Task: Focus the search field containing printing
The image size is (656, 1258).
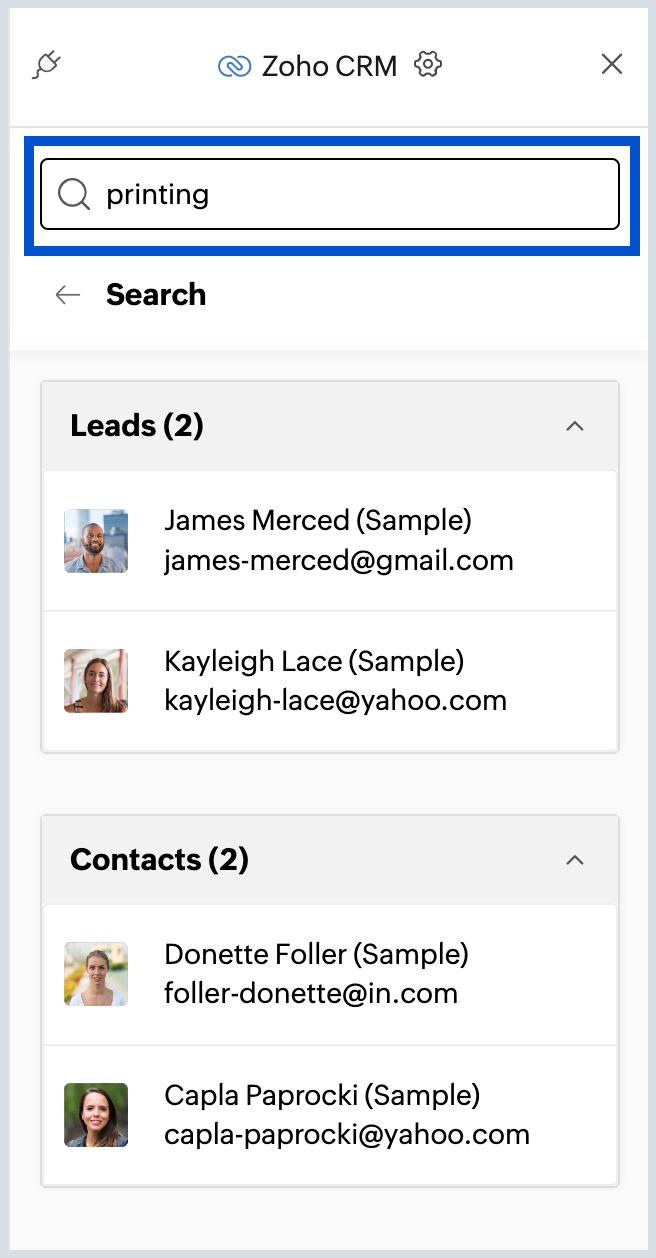Action: 330,194
